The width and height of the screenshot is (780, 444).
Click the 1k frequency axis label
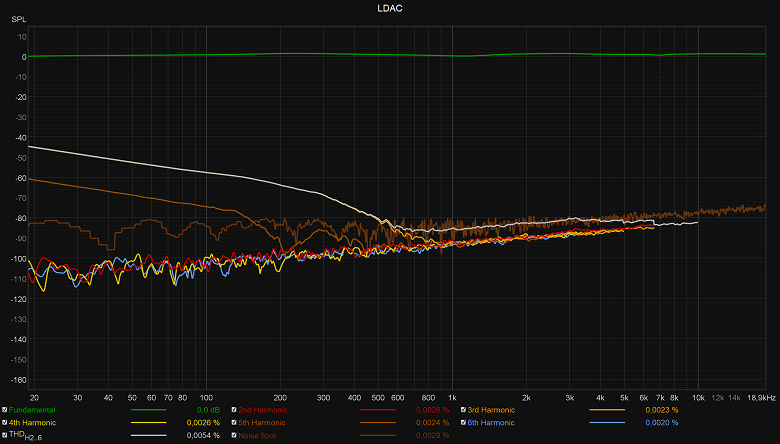tap(452, 398)
